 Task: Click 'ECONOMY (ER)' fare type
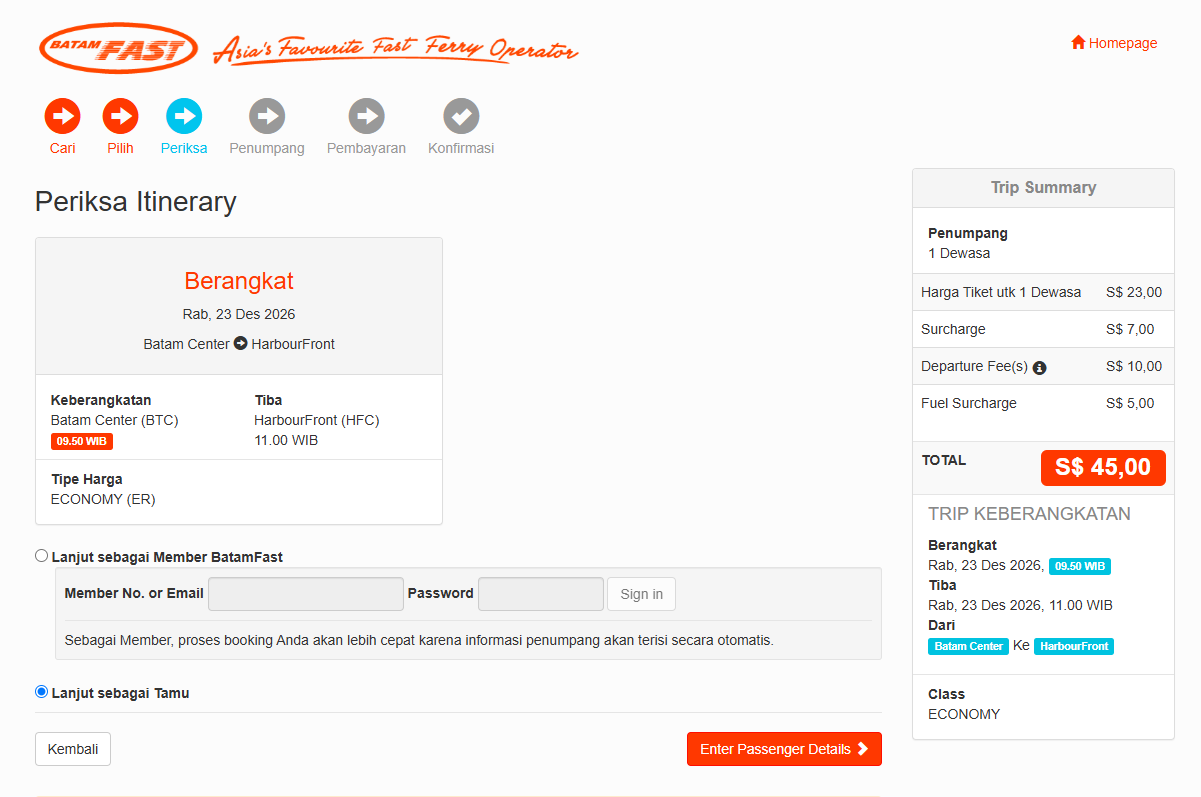103,499
